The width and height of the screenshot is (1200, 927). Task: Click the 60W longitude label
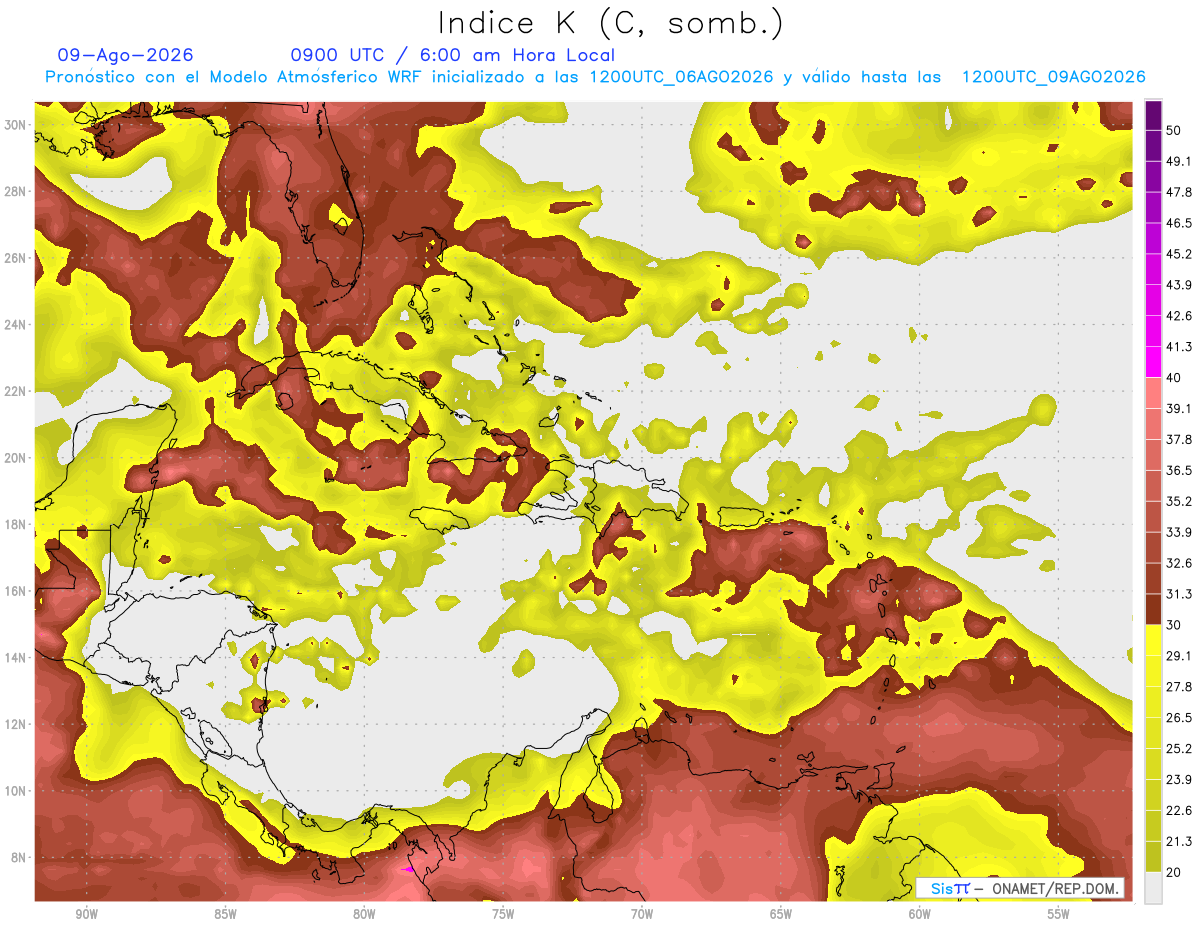pyautogui.click(x=920, y=914)
